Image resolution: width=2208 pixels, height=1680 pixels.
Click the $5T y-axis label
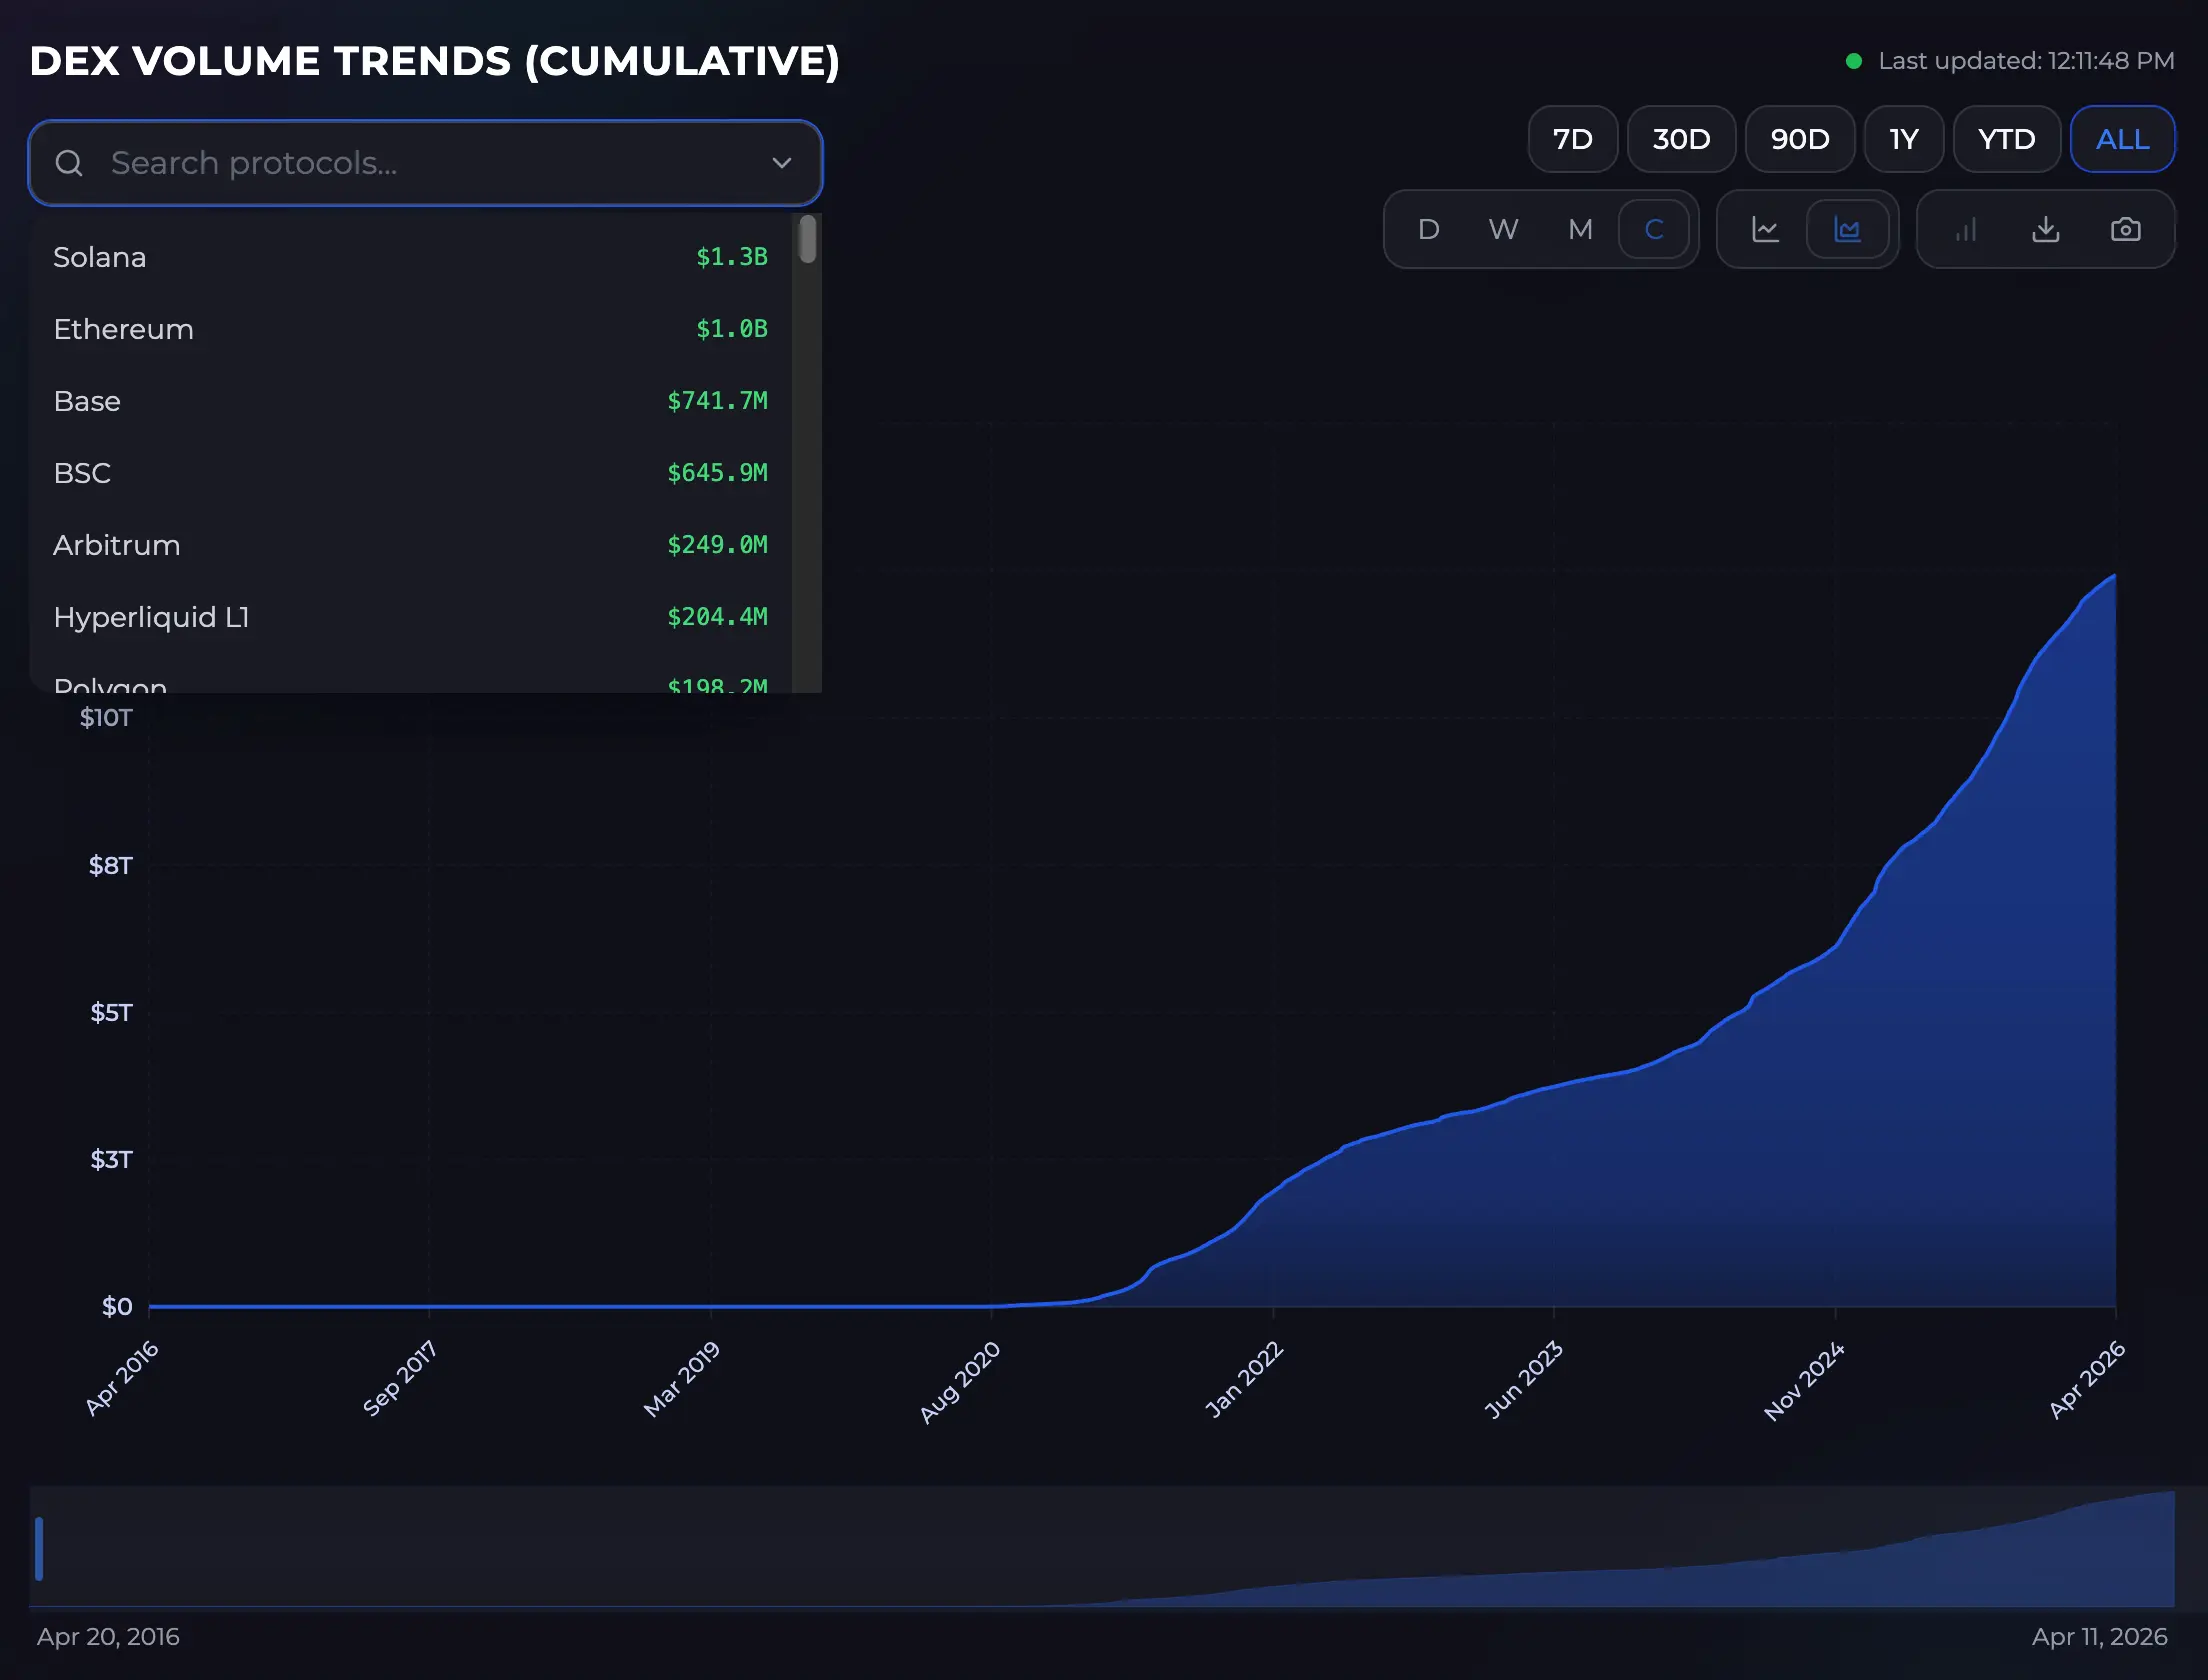click(x=111, y=1012)
